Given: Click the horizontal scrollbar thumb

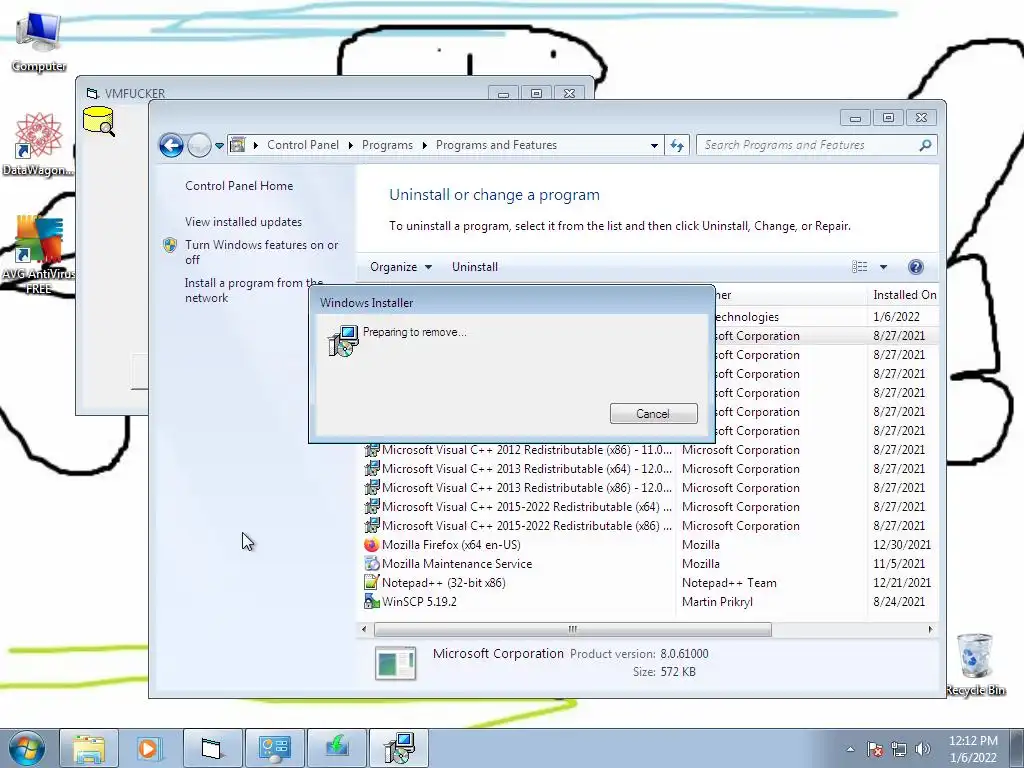Looking at the screenshot, I should coord(573,630).
